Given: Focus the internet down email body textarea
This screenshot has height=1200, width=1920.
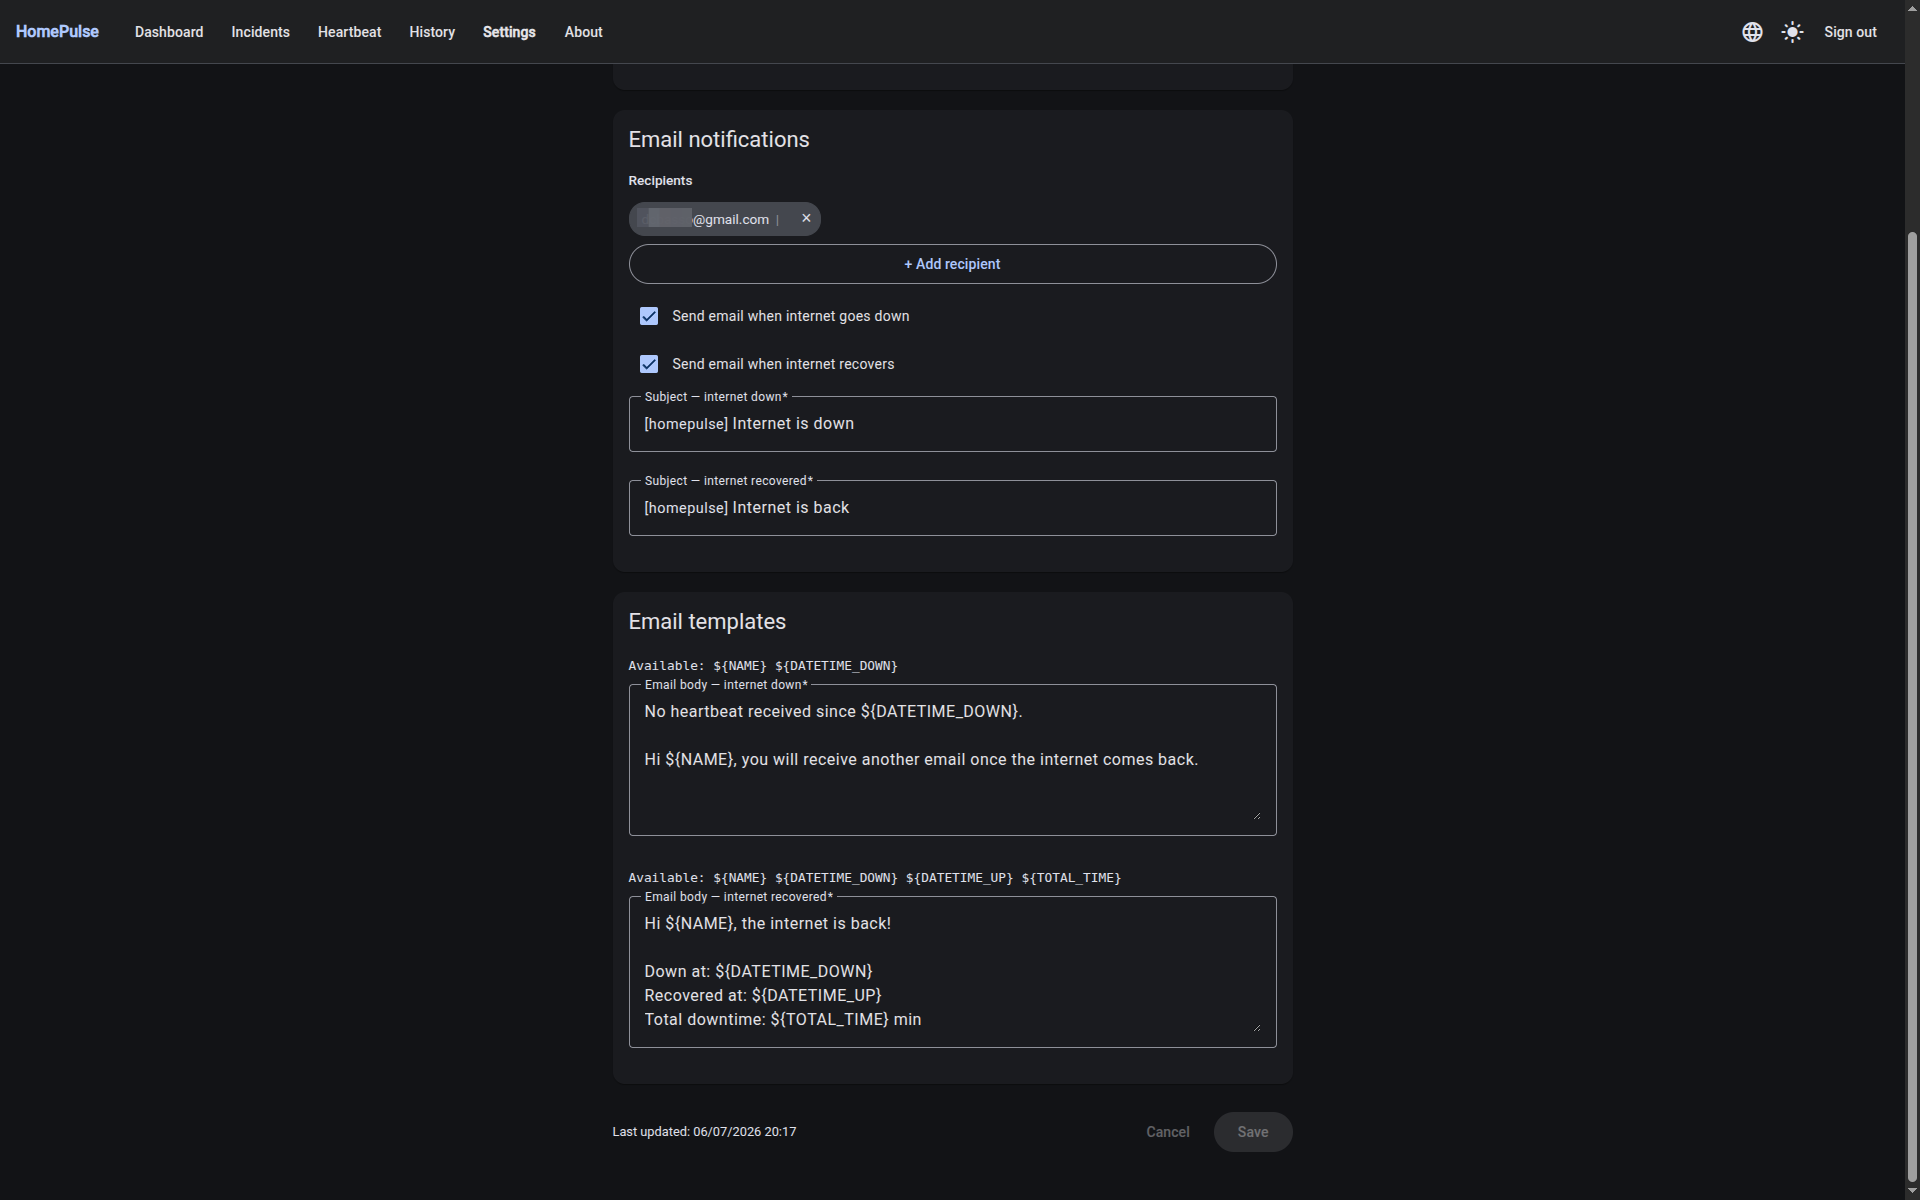Looking at the screenshot, I should pos(952,760).
